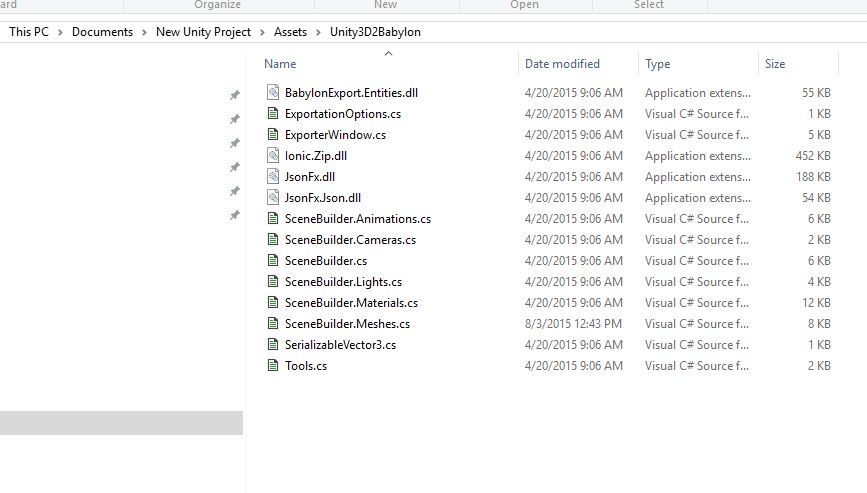Select the file Ionic.Zip.dll
This screenshot has height=493, width=867.
tap(316, 156)
